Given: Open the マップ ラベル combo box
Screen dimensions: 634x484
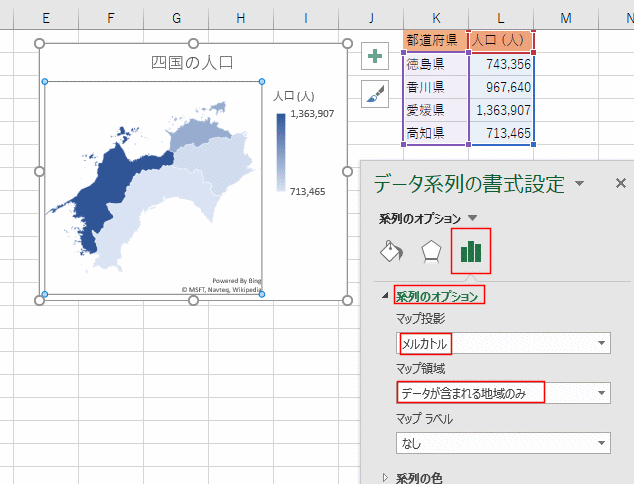Looking at the screenshot, I should point(503,442).
